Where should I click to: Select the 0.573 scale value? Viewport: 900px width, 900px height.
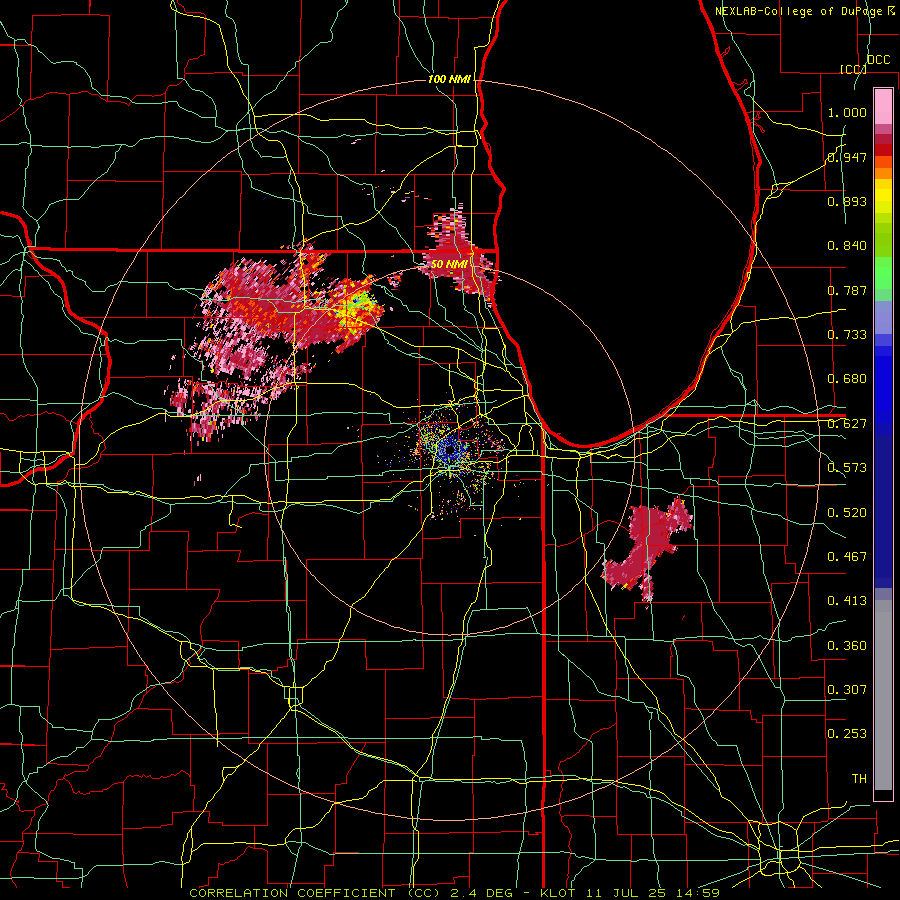(847, 468)
